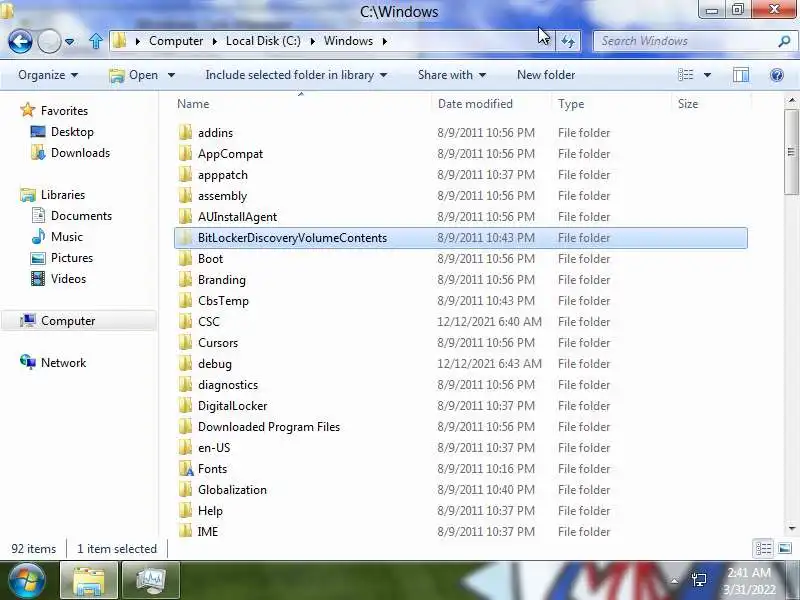Open recent pages dropdown arrow
800x600 pixels.
point(69,42)
